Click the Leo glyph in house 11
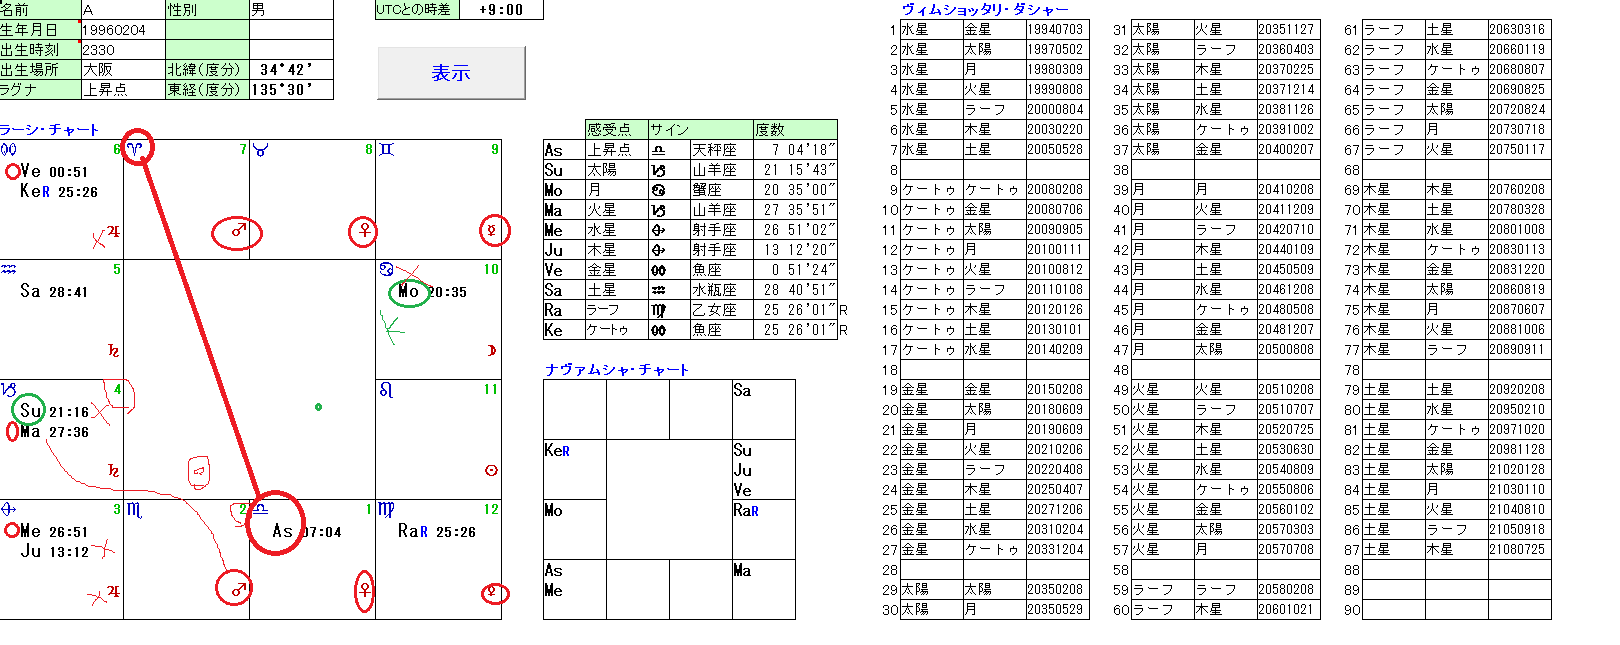Viewport: 1620px width, 645px height. (x=386, y=390)
